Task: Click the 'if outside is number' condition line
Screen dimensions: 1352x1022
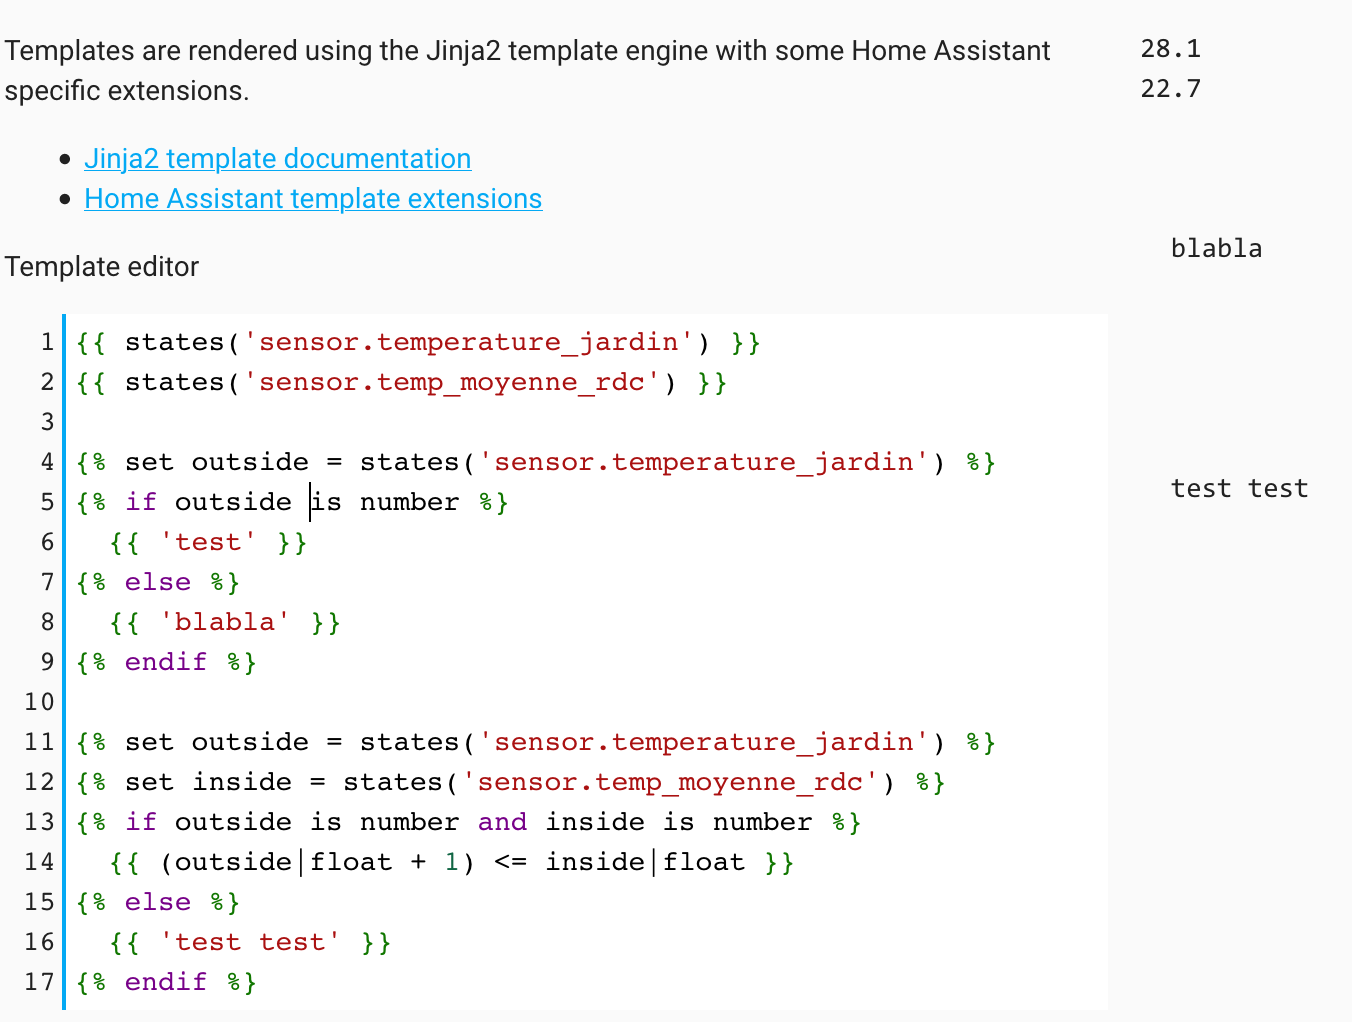Action: tap(290, 501)
